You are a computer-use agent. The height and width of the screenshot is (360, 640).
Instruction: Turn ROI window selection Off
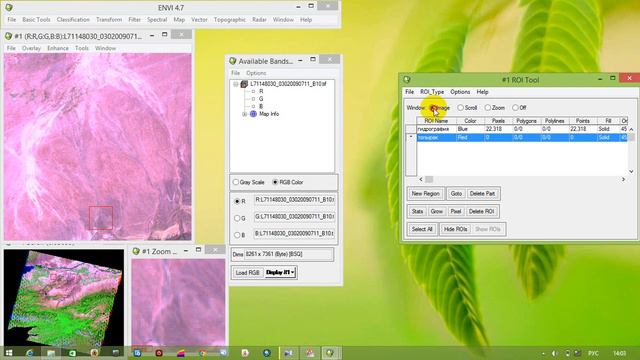tap(515, 108)
